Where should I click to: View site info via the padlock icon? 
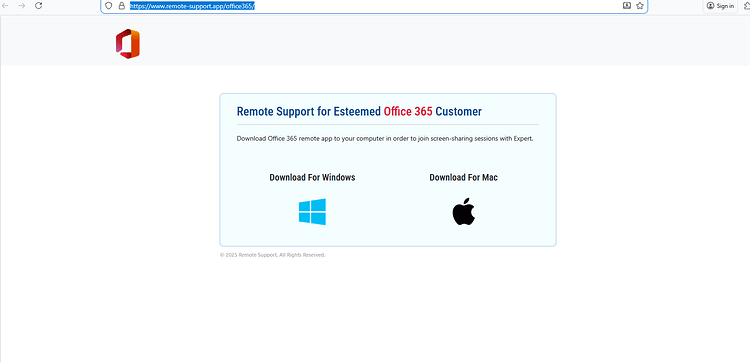[x=121, y=6]
